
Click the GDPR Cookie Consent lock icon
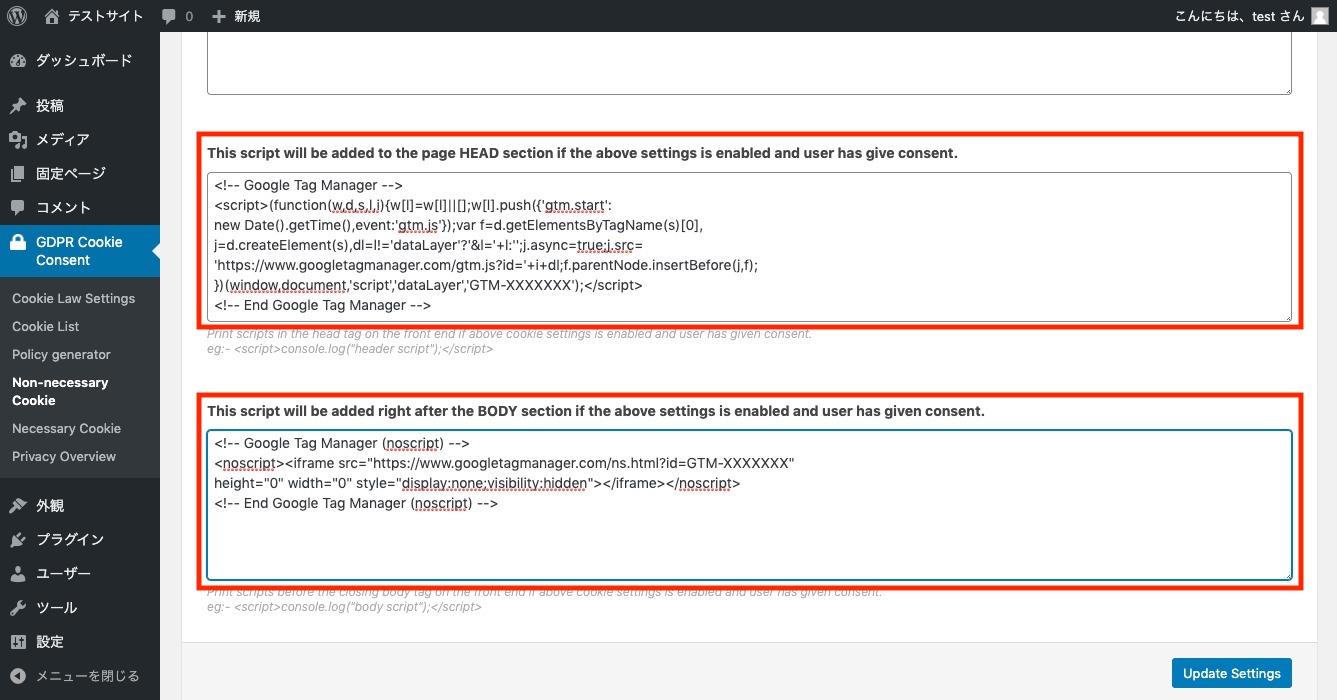tap(18, 242)
